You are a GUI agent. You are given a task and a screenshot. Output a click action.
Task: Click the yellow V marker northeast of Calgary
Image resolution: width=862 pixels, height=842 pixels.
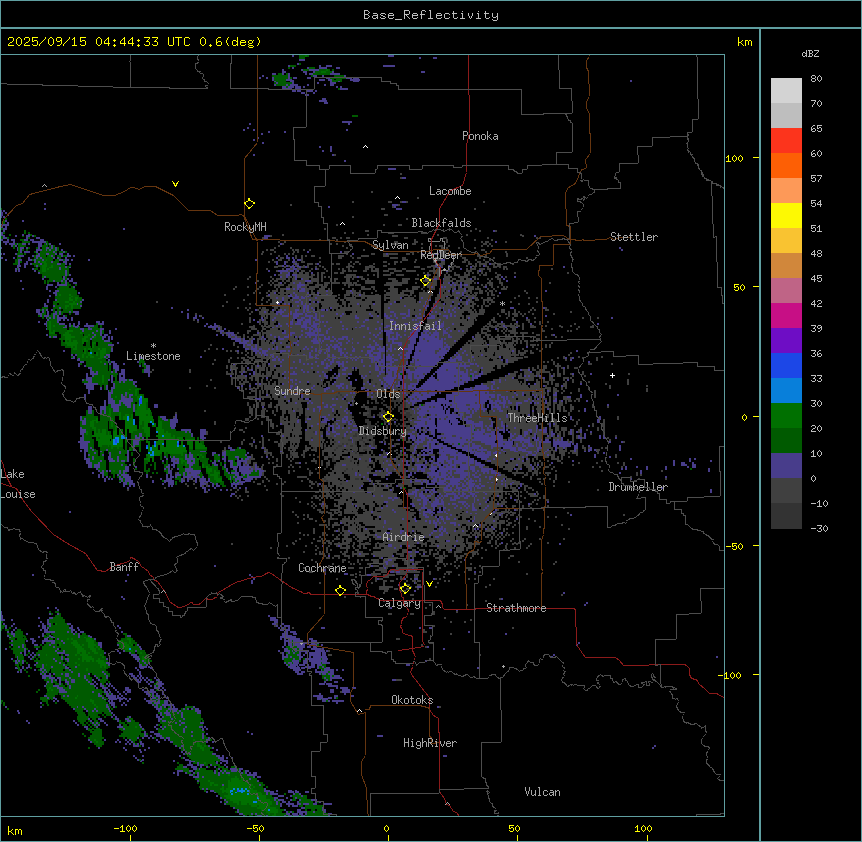pos(429,584)
